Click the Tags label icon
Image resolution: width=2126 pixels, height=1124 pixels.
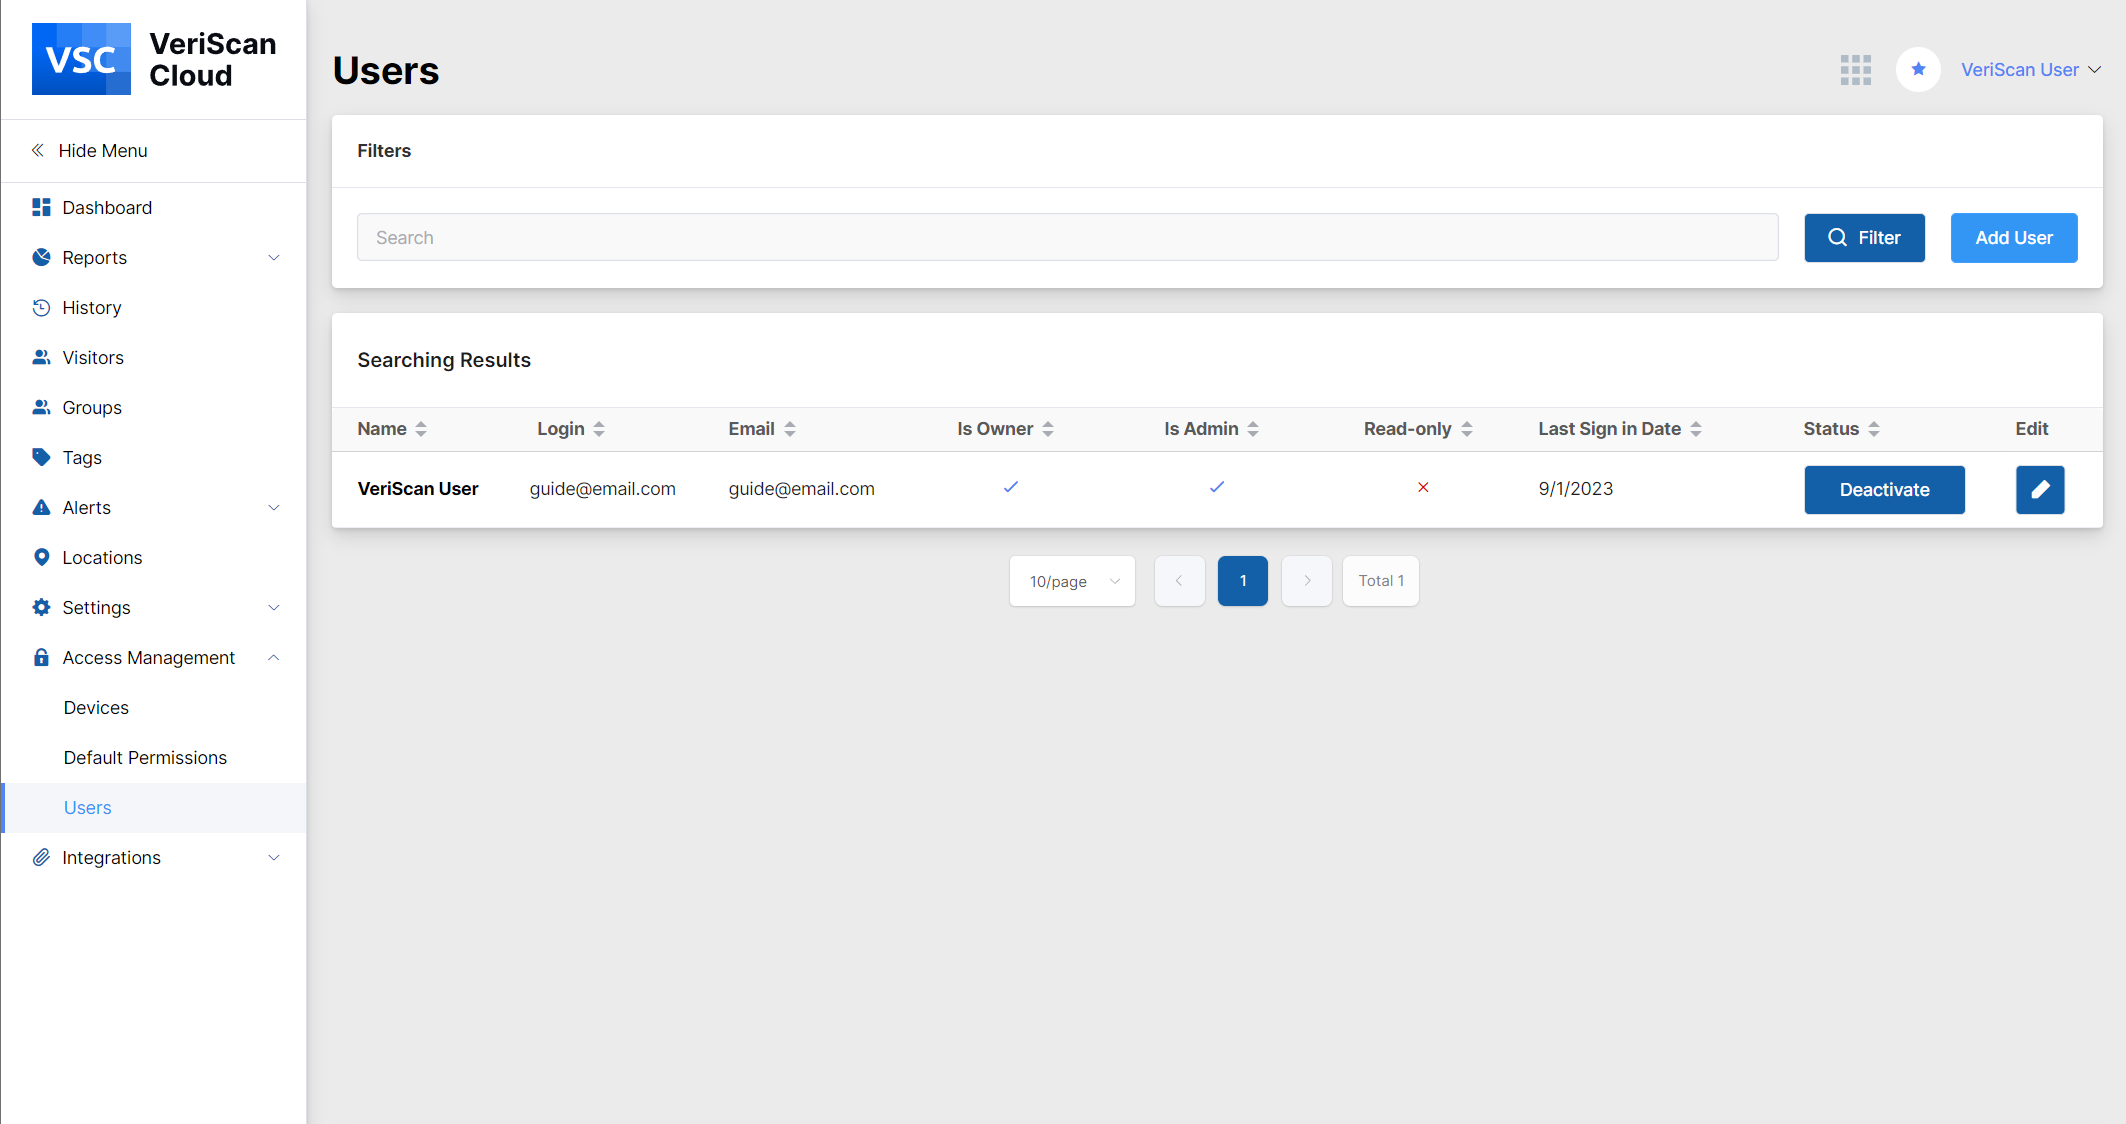click(x=41, y=457)
